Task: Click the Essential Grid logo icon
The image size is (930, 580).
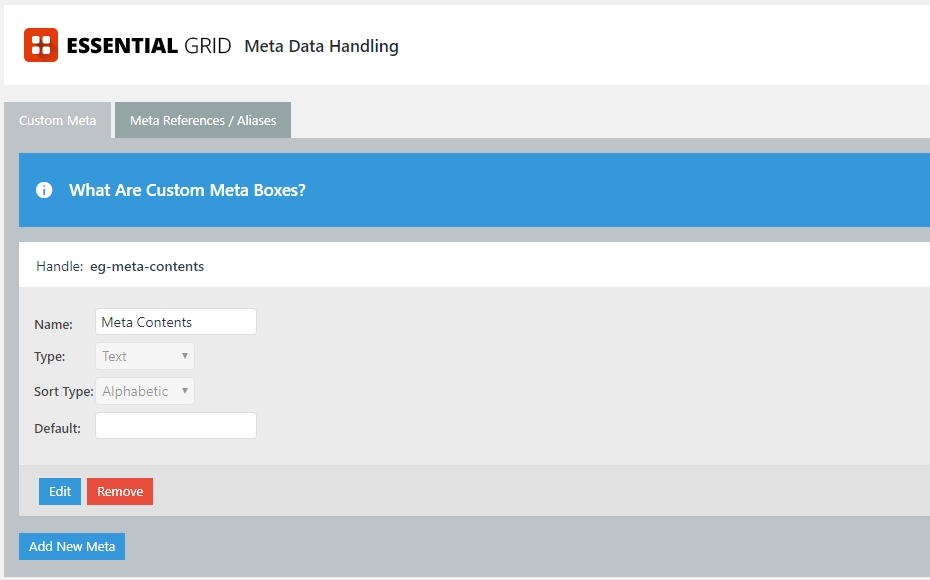Action: coord(41,45)
